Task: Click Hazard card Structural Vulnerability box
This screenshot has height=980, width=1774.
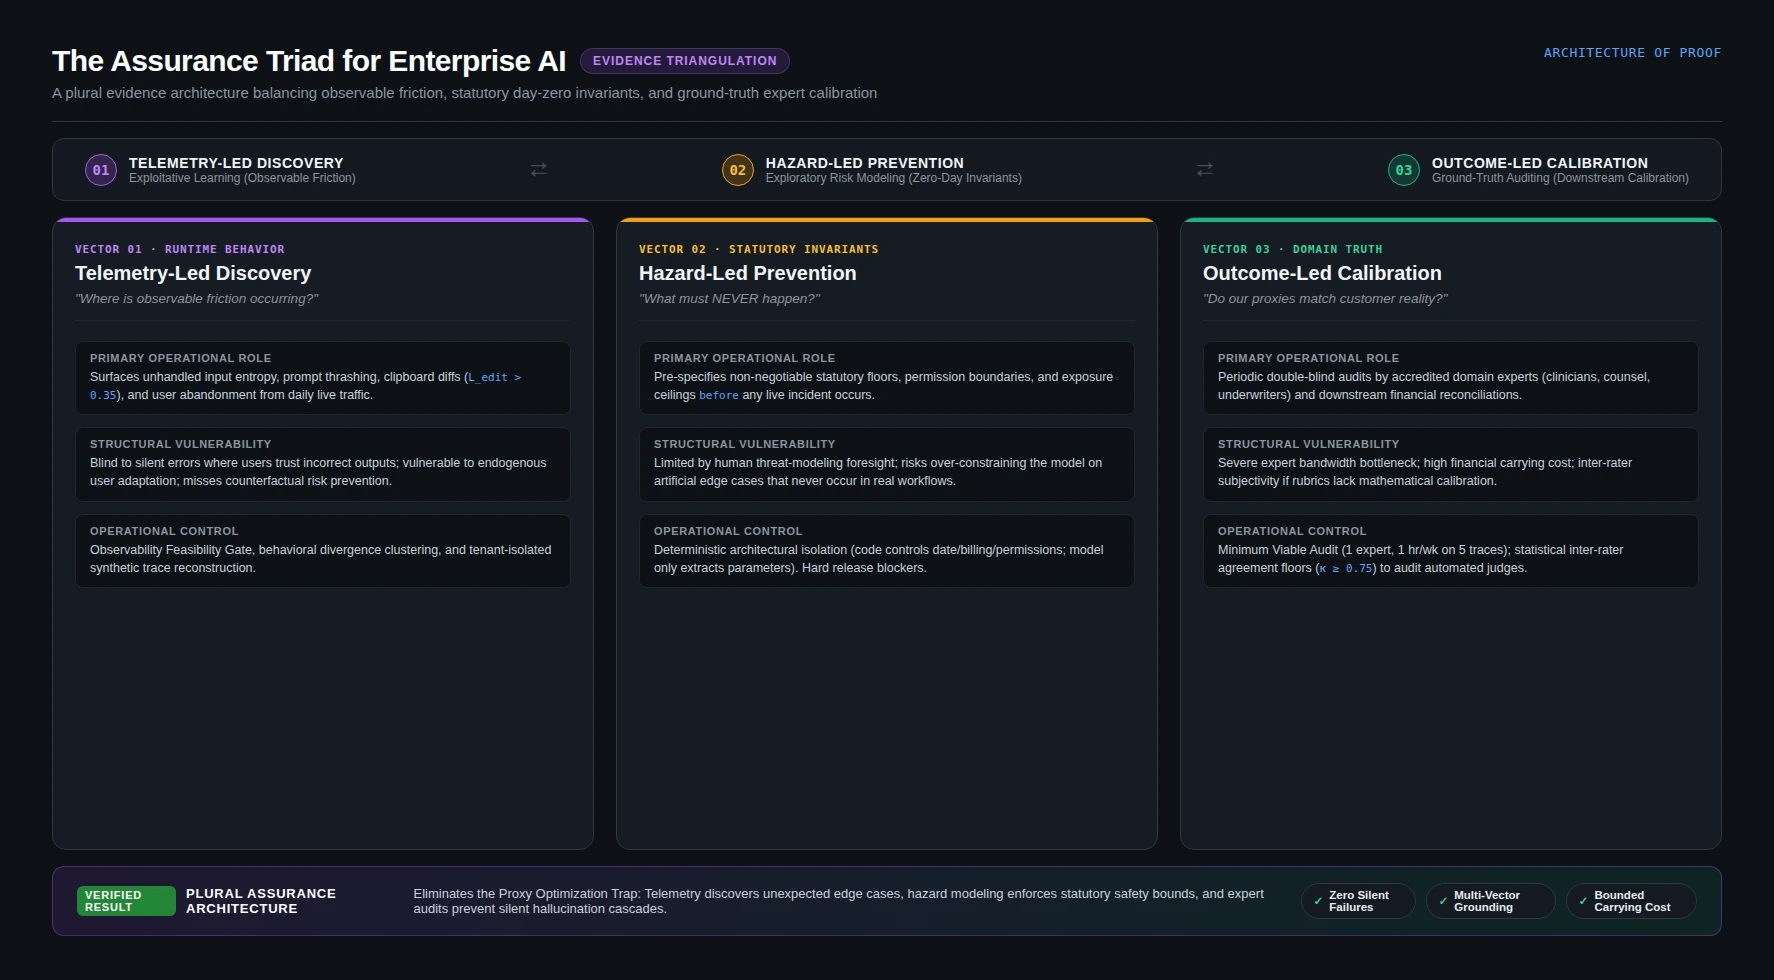Action: tap(887, 464)
